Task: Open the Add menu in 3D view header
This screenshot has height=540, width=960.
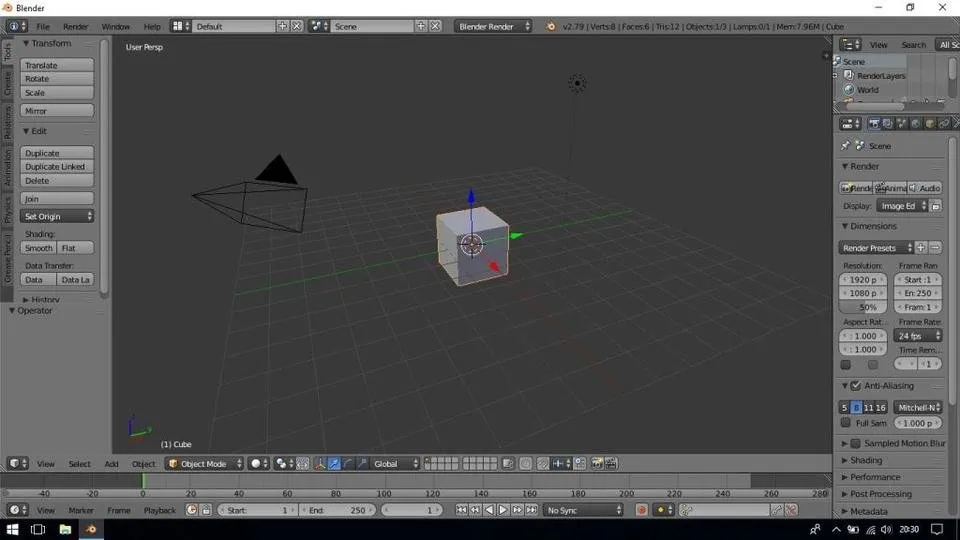Action: coord(111,463)
